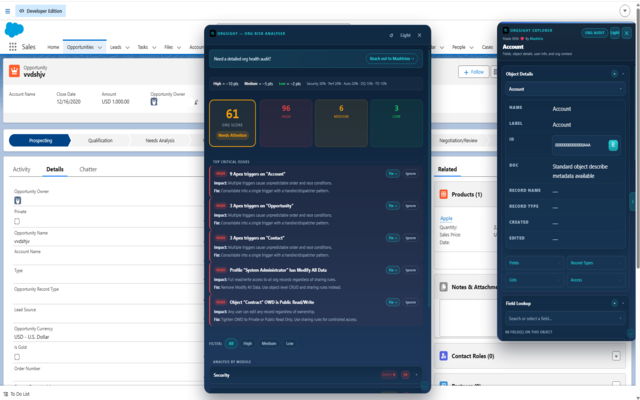Collapse the Object Details section
Image resolution: width=640 pixels, height=400 pixels.
623,74
